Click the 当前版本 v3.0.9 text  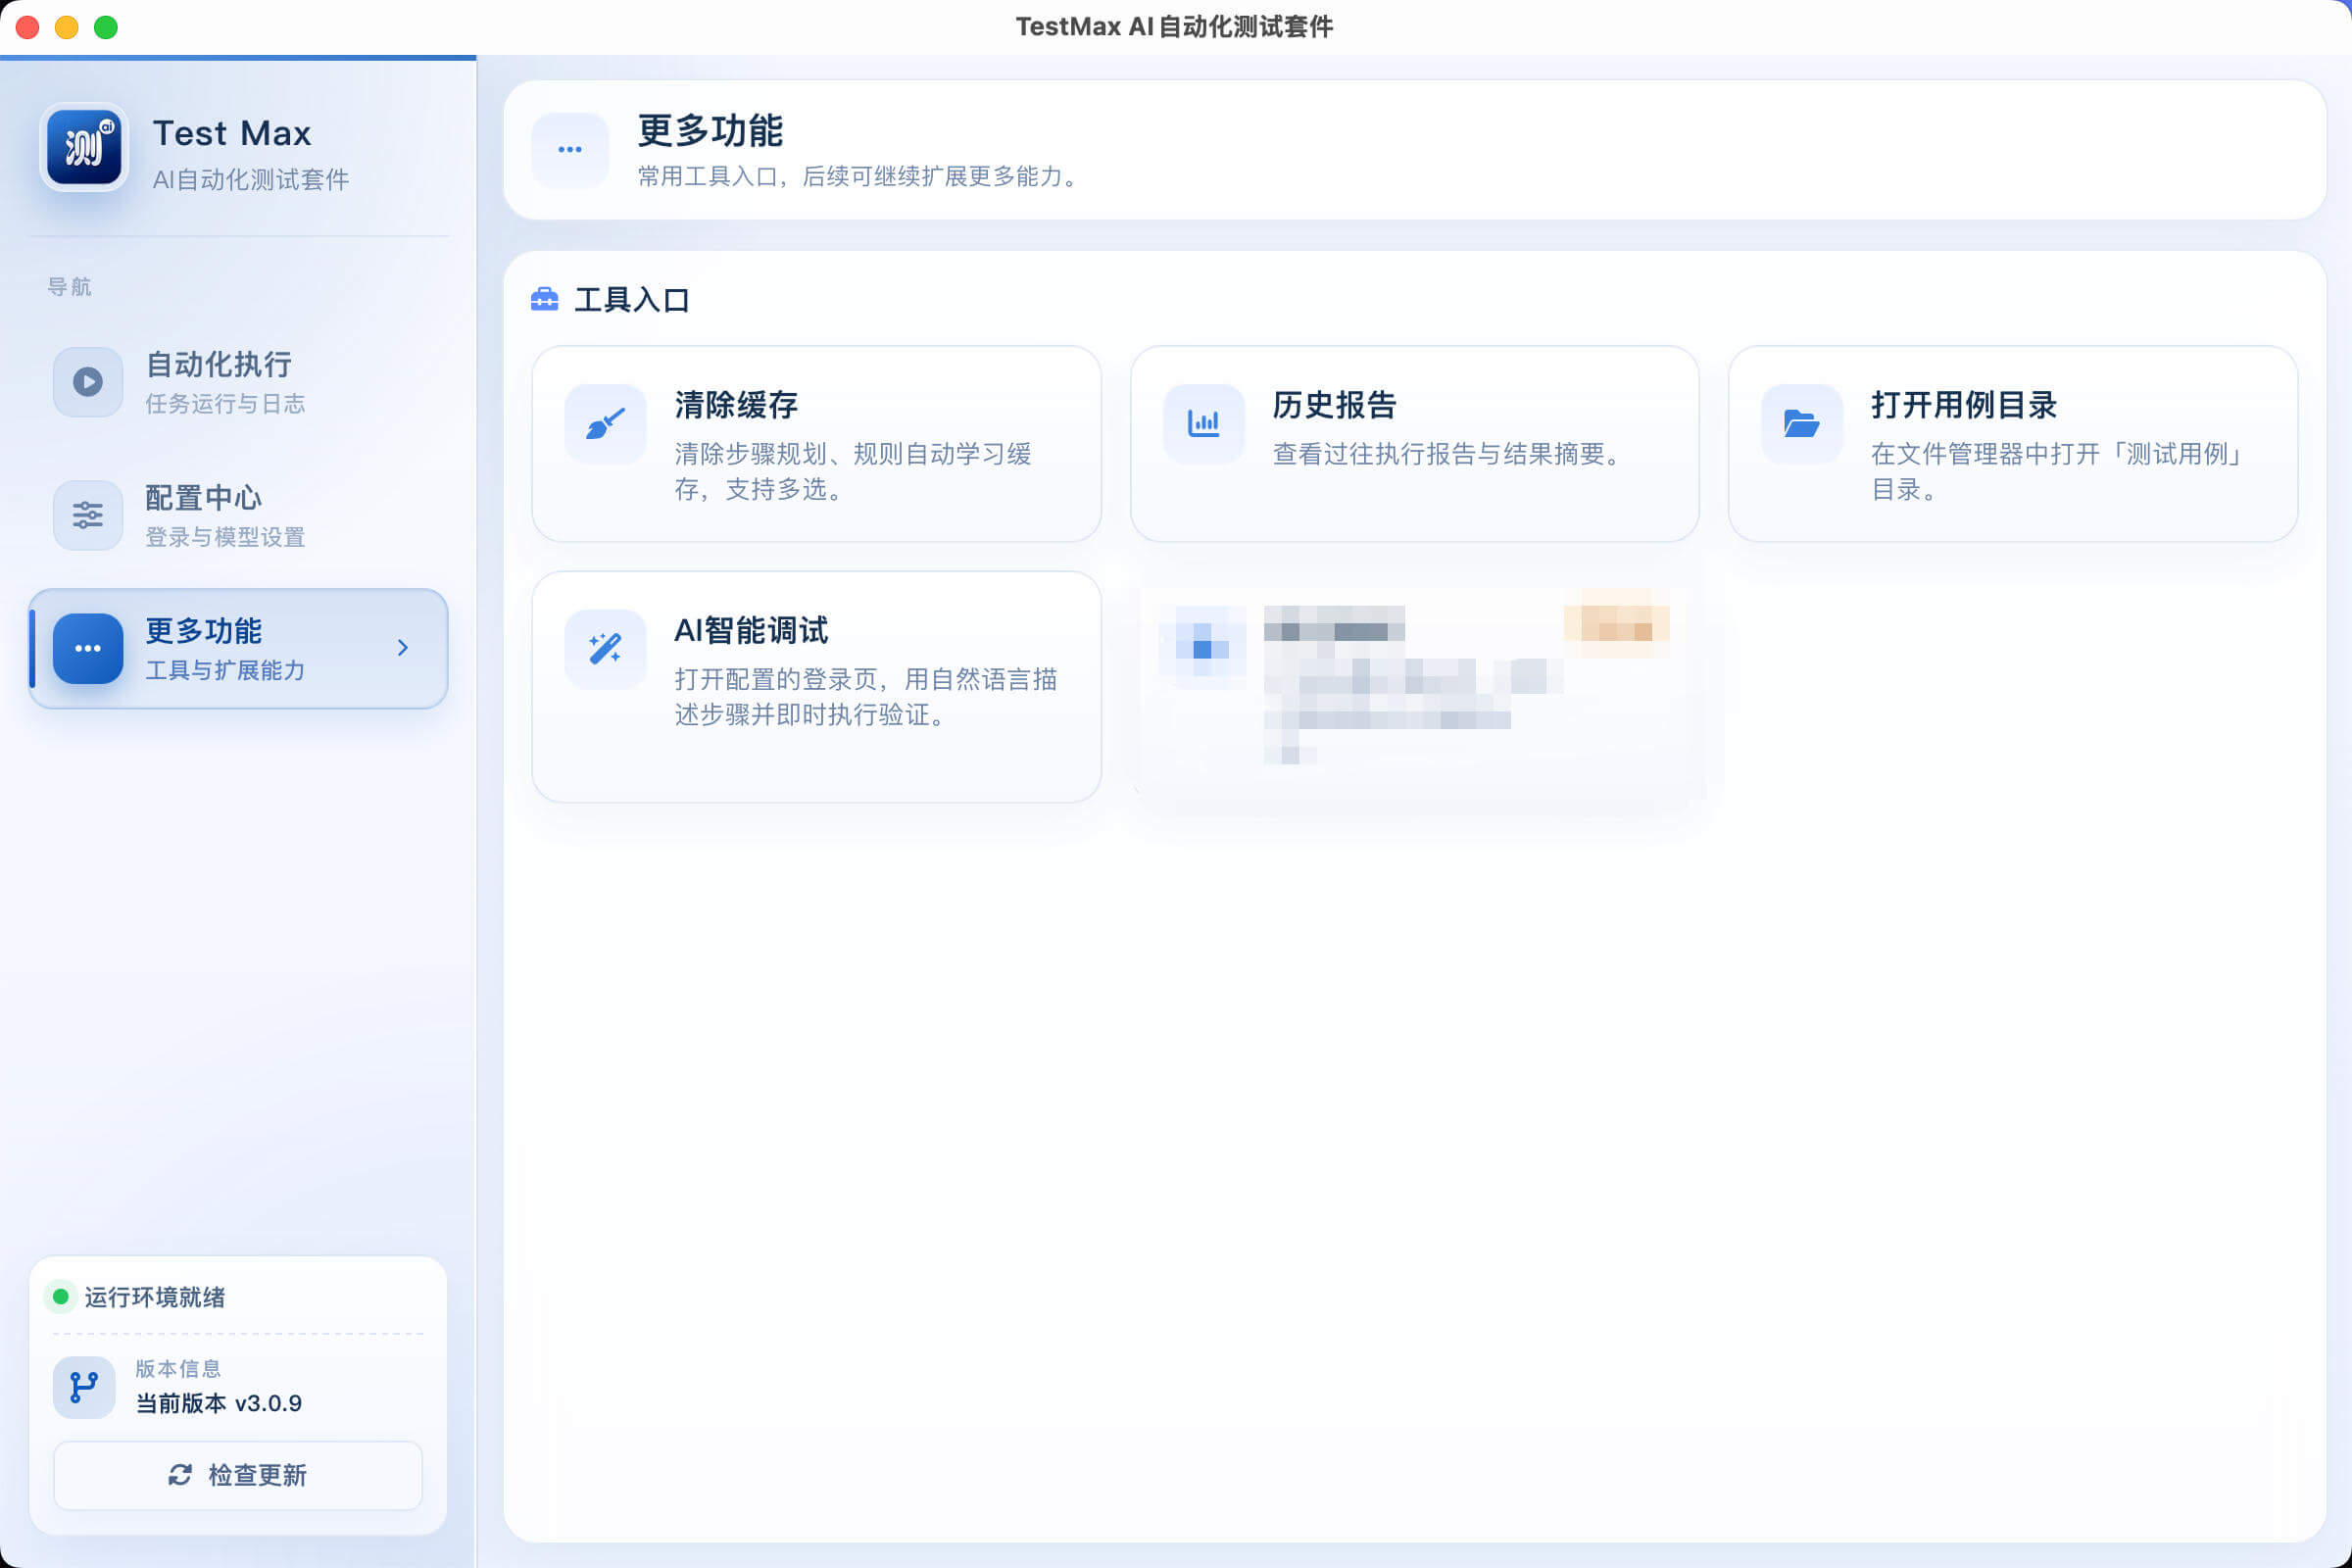[x=219, y=1403]
